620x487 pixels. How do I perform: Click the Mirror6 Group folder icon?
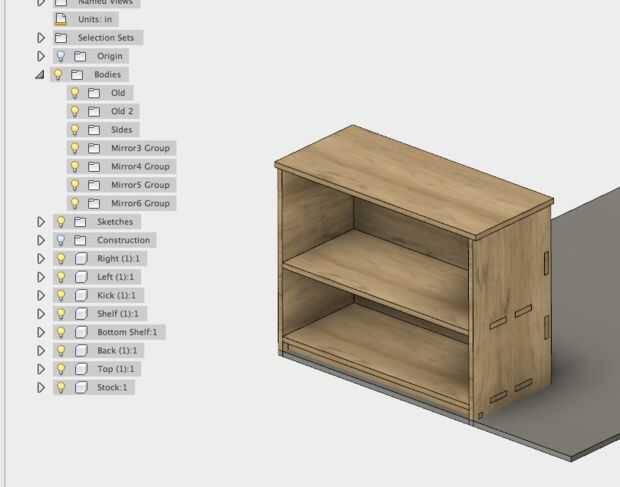pos(94,203)
